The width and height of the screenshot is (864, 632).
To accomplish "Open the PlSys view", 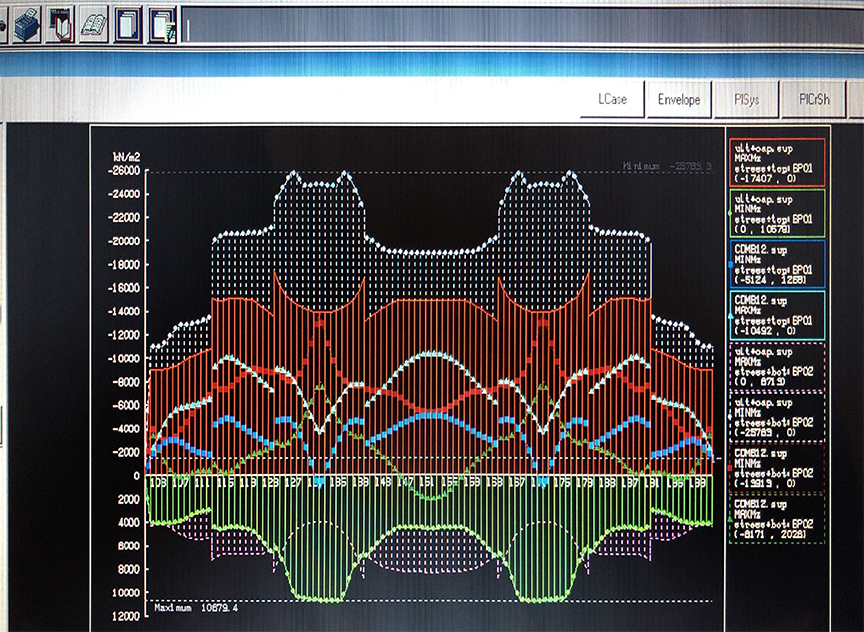I will tap(747, 100).
